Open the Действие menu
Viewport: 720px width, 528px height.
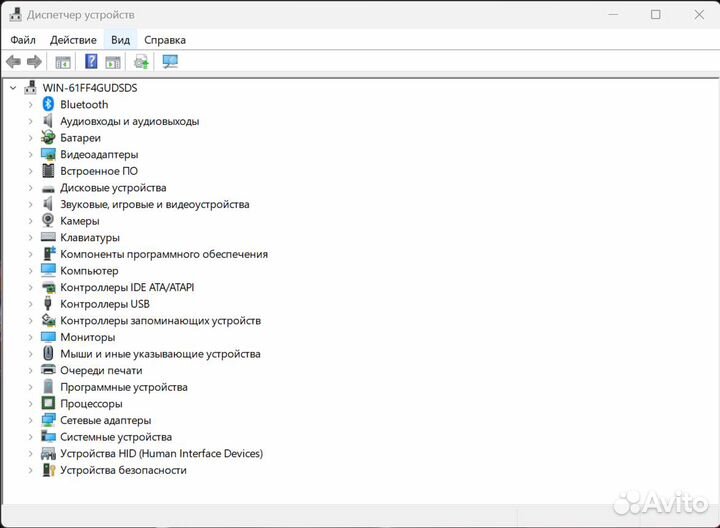(73, 40)
